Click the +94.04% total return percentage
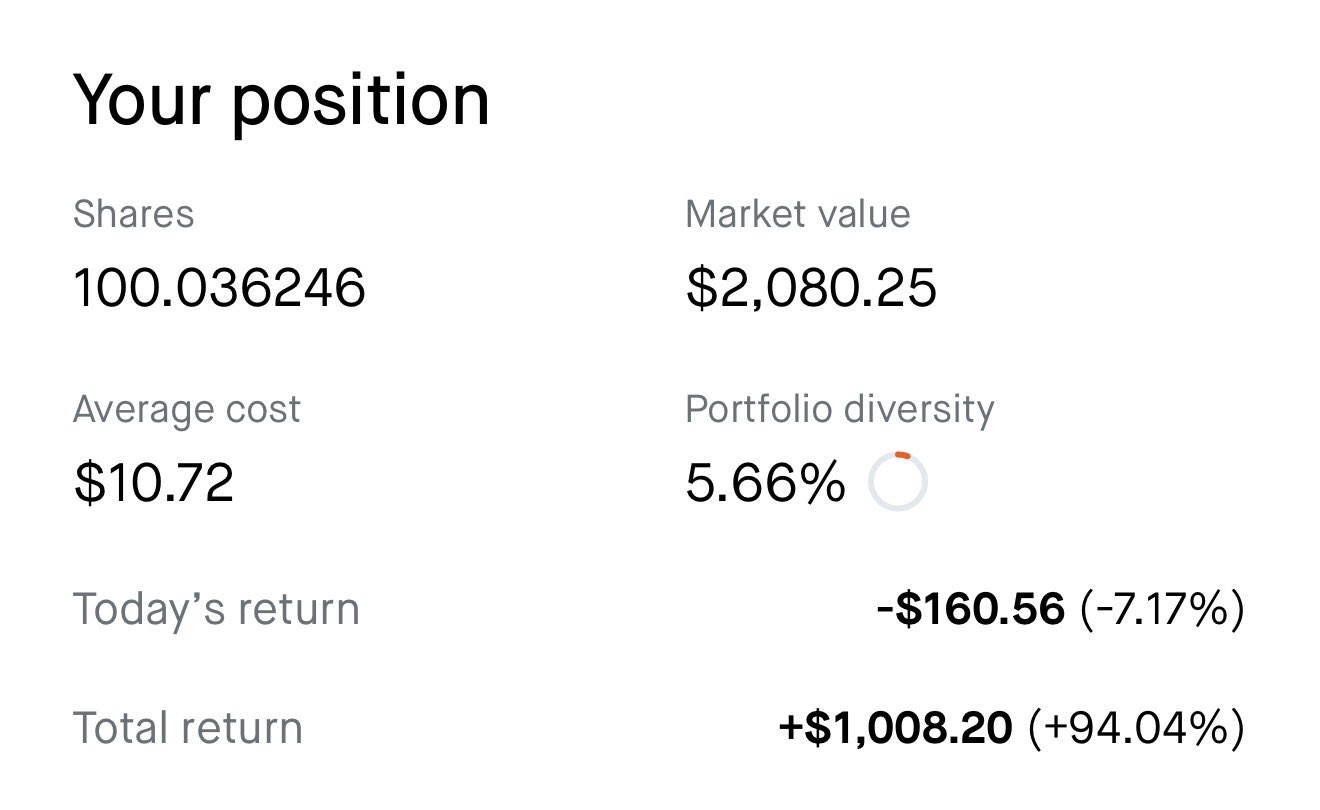This screenshot has width=1320, height=810. [1136, 728]
